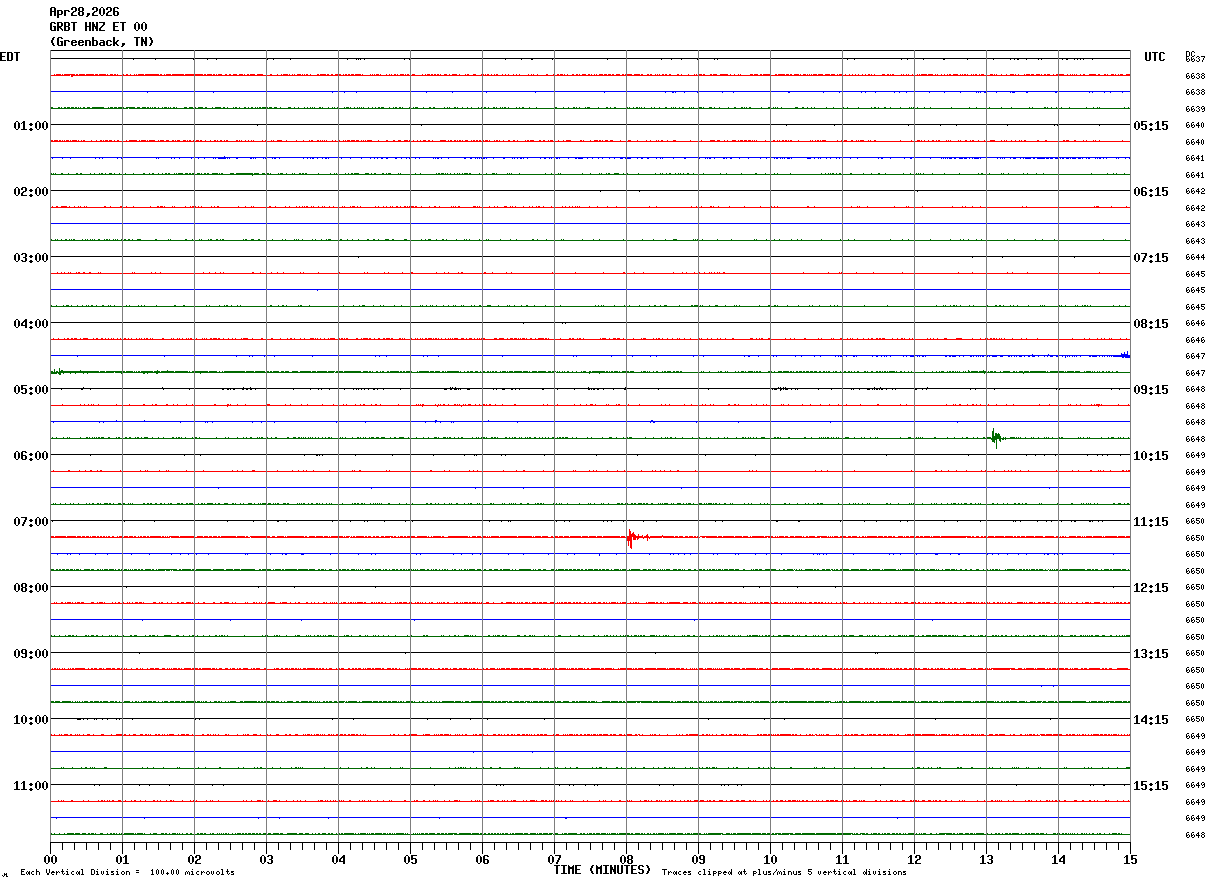This screenshot has width=1210, height=886.
Task: Click the station code "GRBT HNZ ET 00"
Action: pos(98,27)
